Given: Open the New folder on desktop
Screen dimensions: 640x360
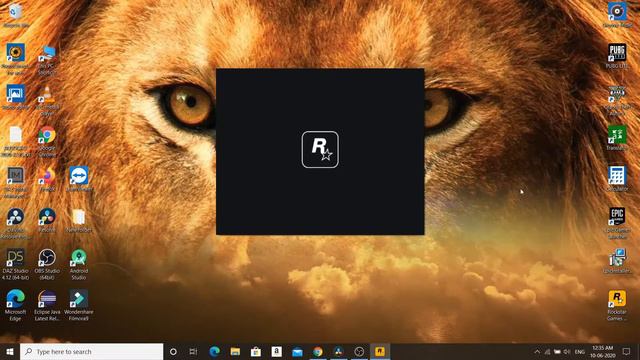Looking at the screenshot, I should (79, 220).
